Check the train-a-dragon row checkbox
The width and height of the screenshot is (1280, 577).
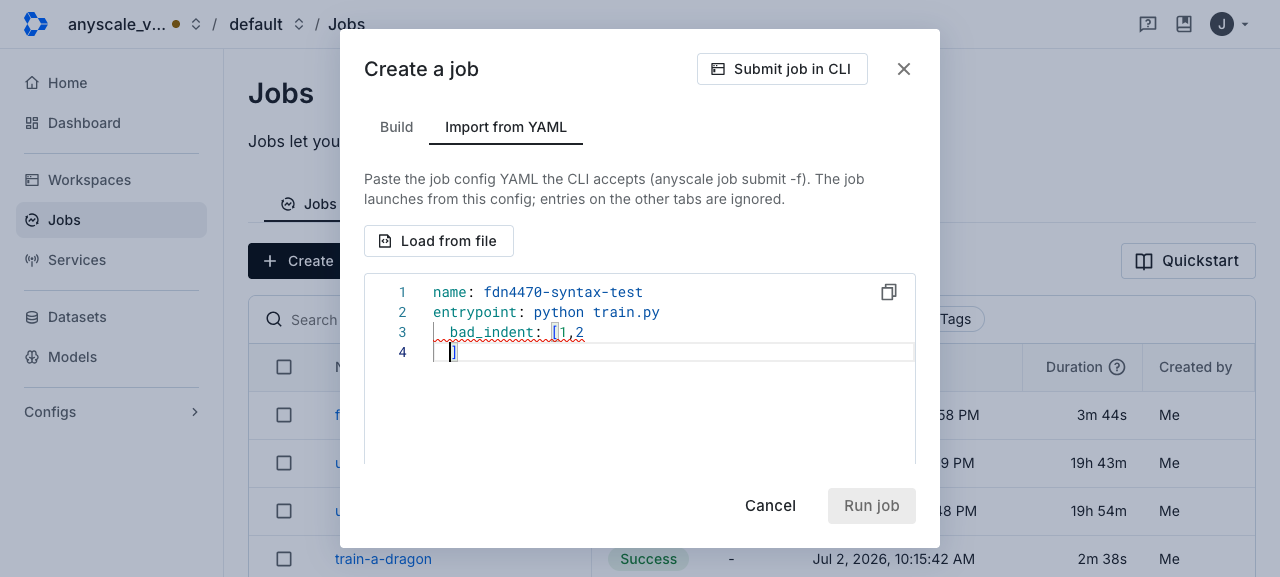tap(284, 559)
